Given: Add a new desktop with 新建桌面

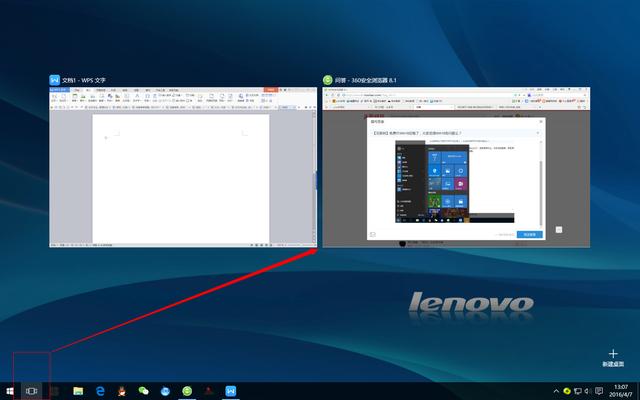Looking at the screenshot, I should pyautogui.click(x=613, y=358).
